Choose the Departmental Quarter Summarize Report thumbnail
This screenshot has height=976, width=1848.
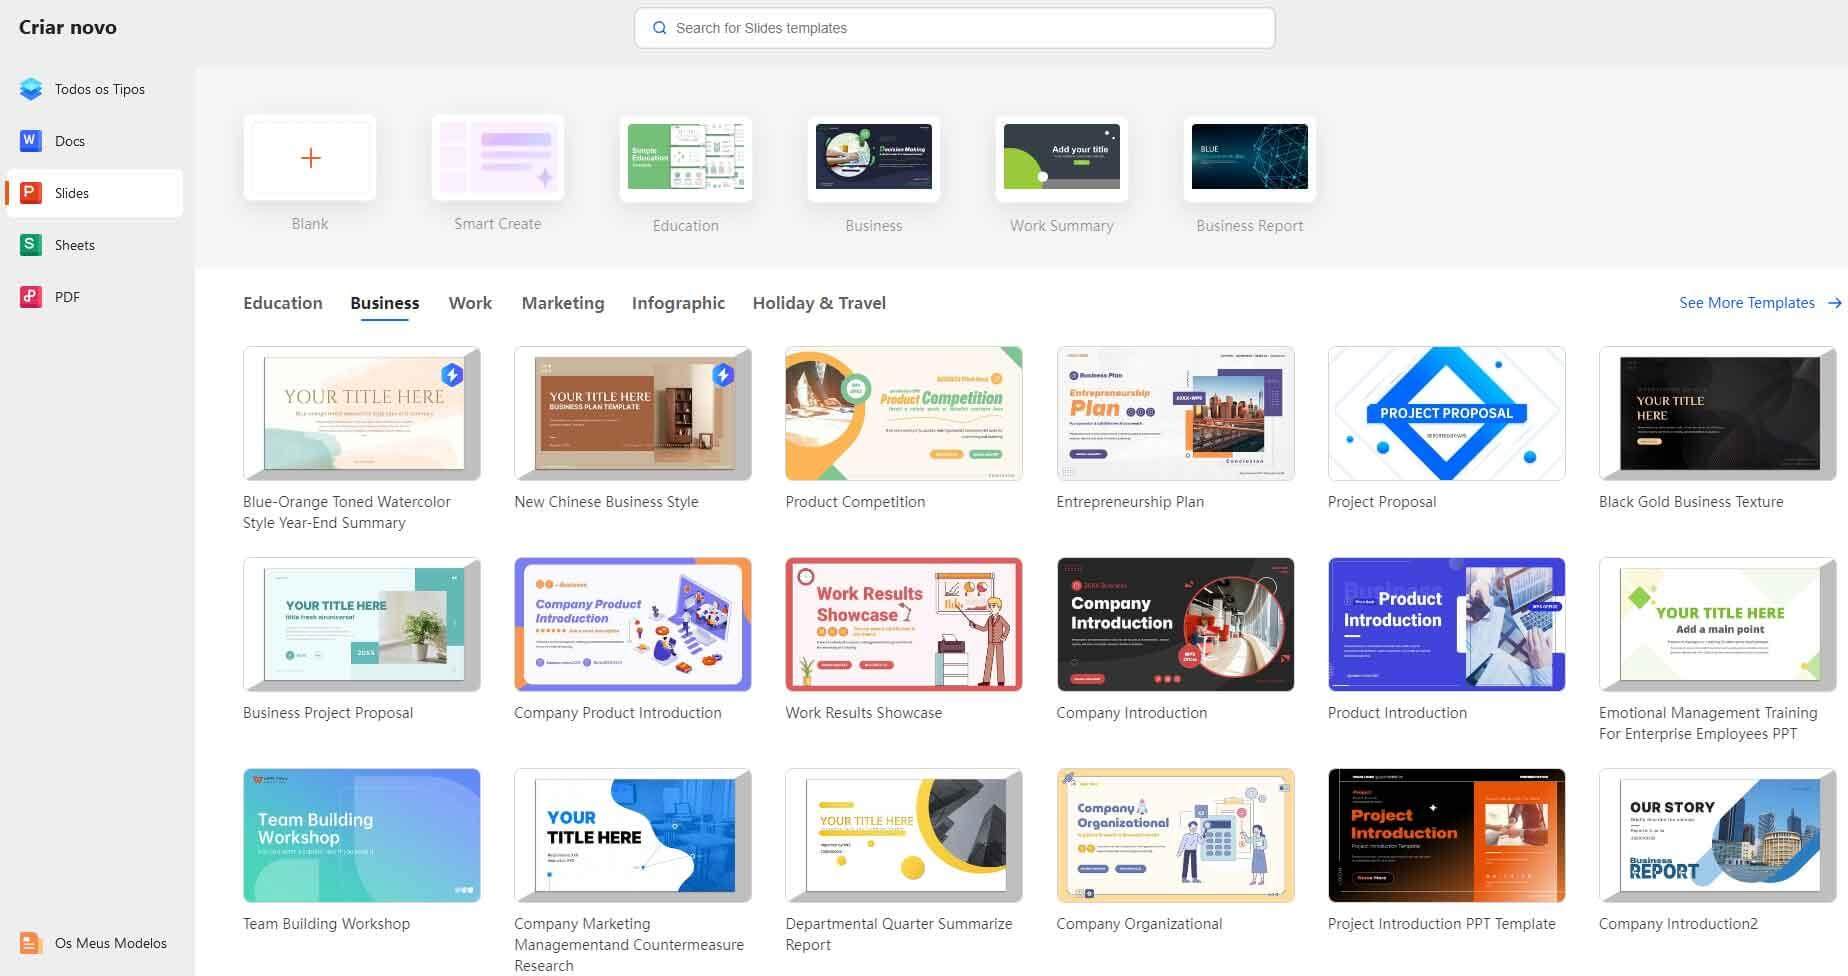[x=904, y=835]
